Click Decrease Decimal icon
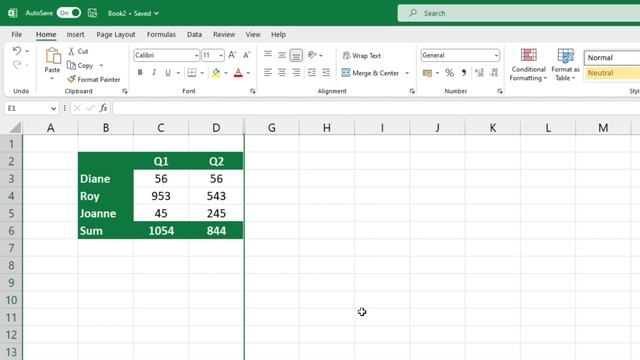The image size is (640, 360). [494, 73]
